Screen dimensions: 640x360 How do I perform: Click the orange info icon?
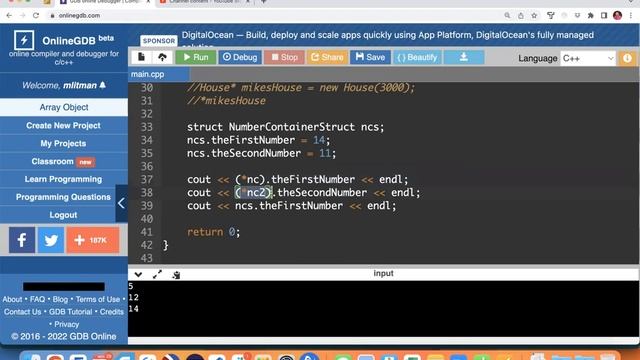click(x=627, y=58)
